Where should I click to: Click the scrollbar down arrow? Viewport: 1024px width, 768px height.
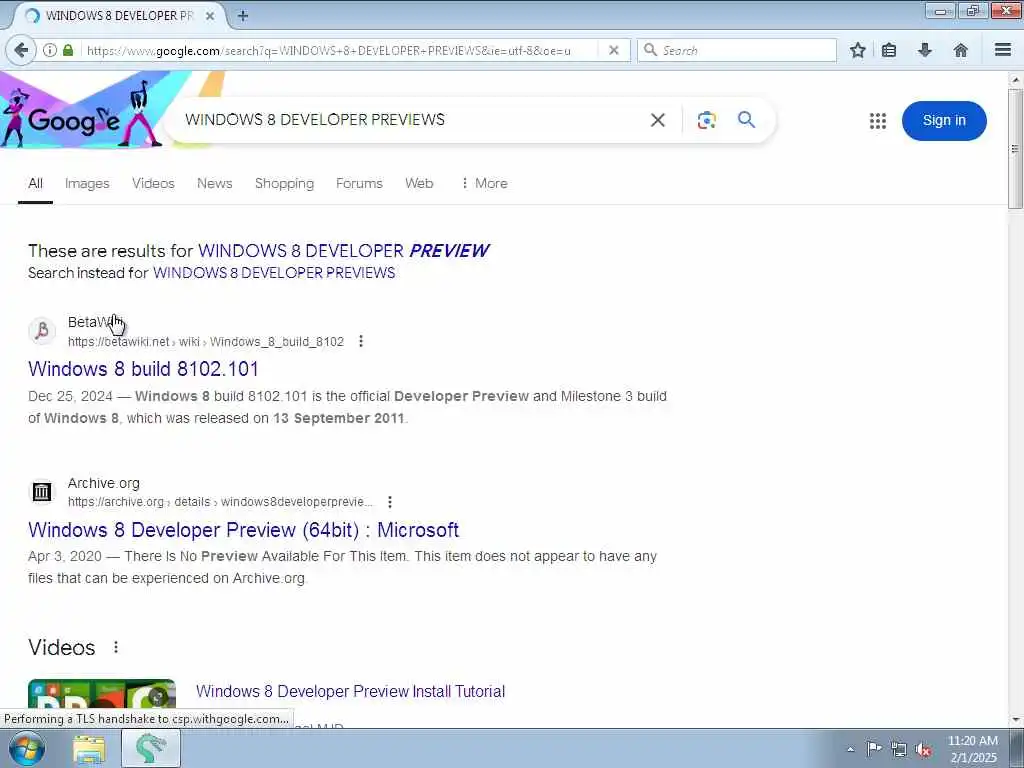point(1015,720)
